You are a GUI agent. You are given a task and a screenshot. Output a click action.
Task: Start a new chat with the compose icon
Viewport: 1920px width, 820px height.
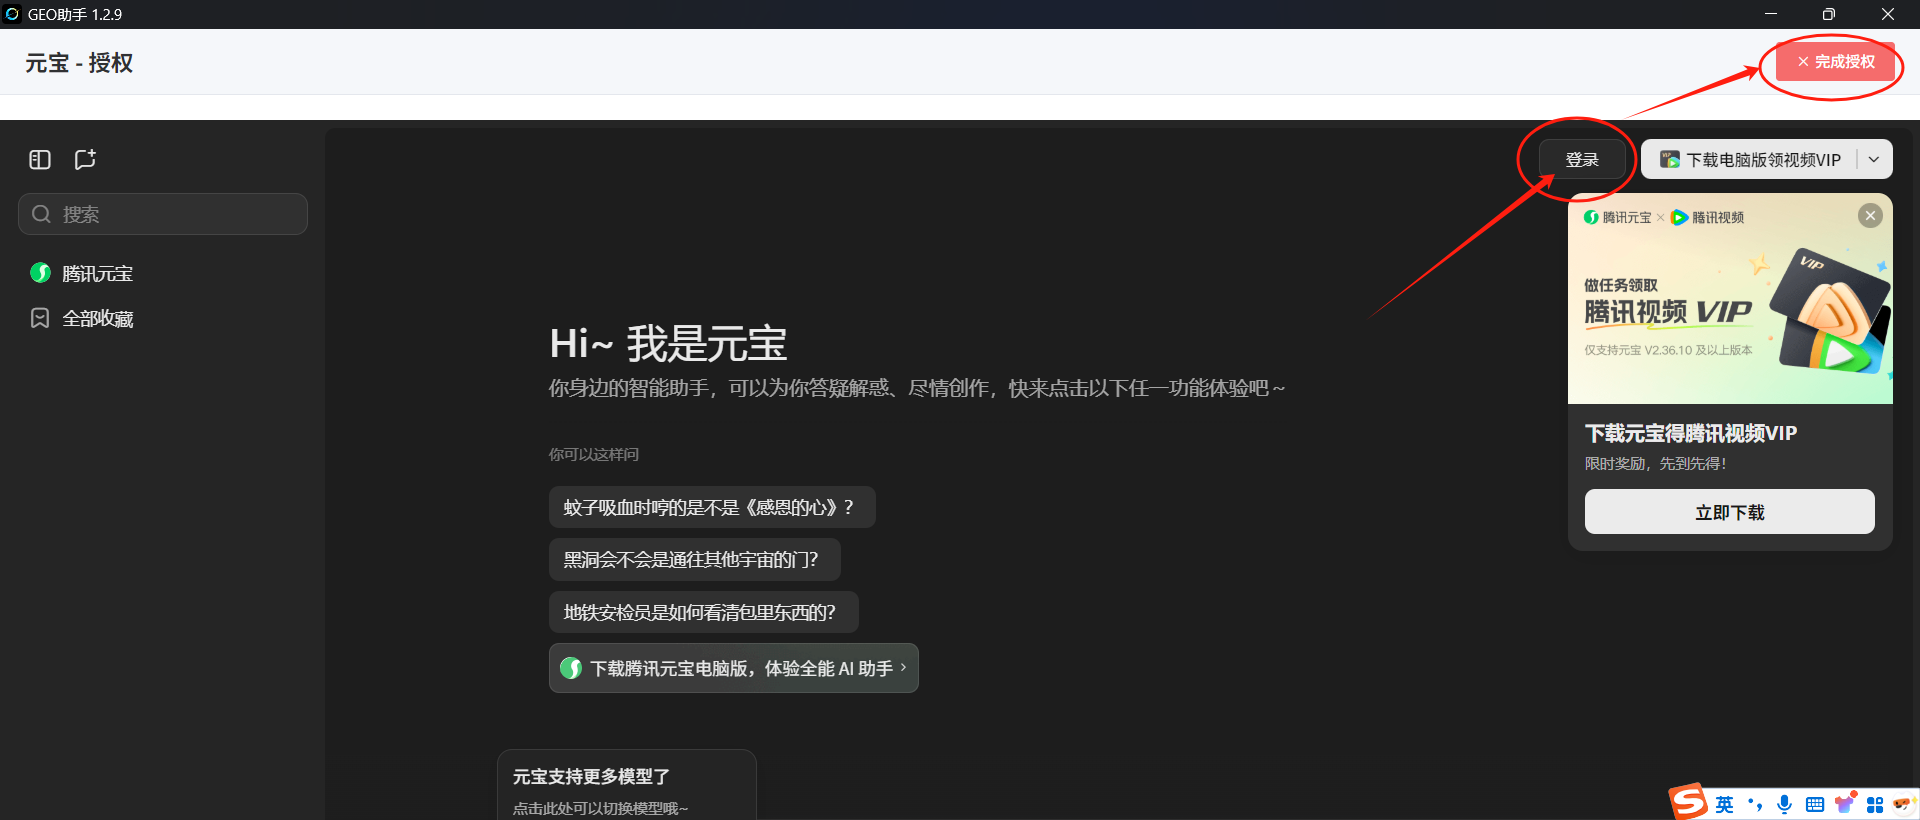[x=85, y=160]
